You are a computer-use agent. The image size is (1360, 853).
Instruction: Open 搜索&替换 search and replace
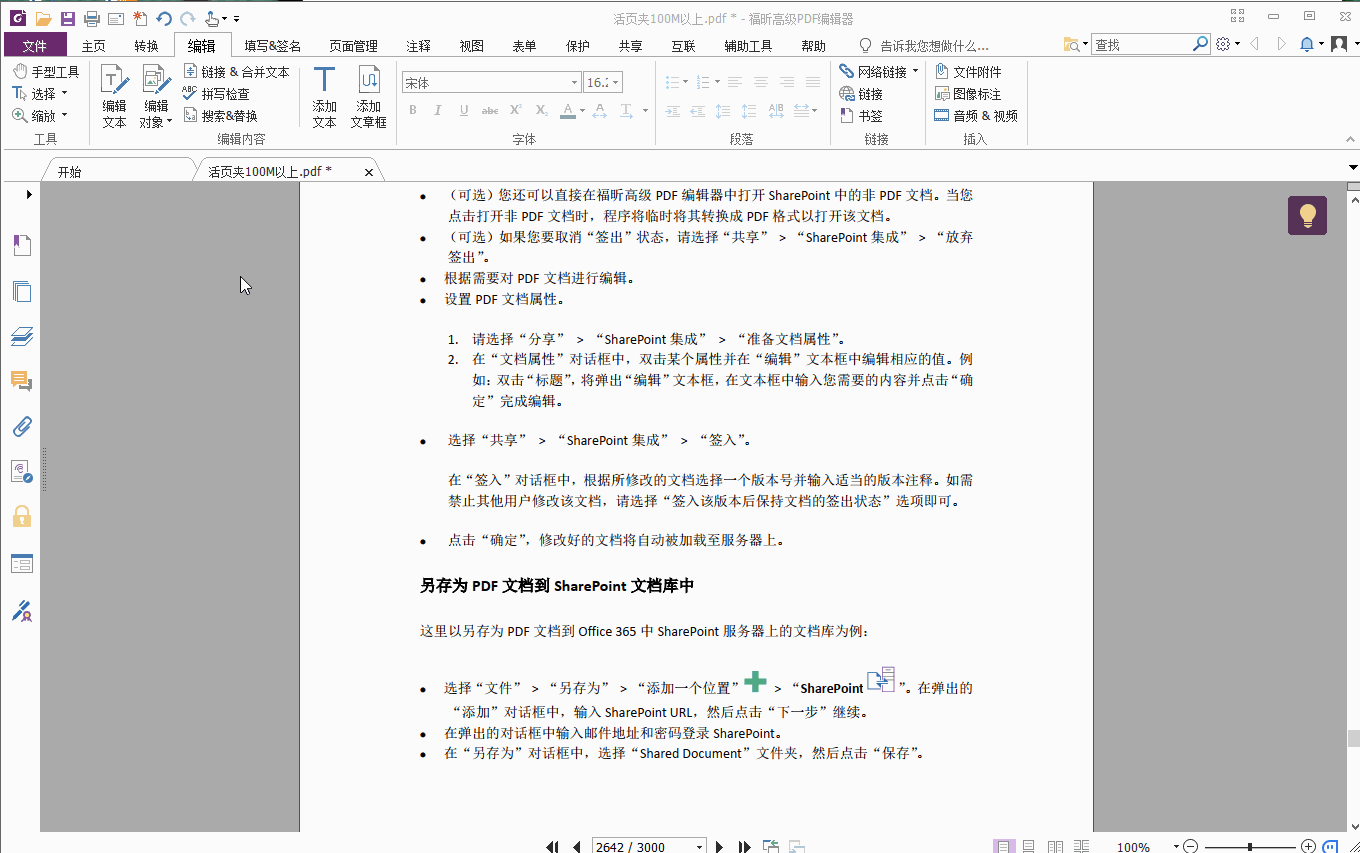222,115
